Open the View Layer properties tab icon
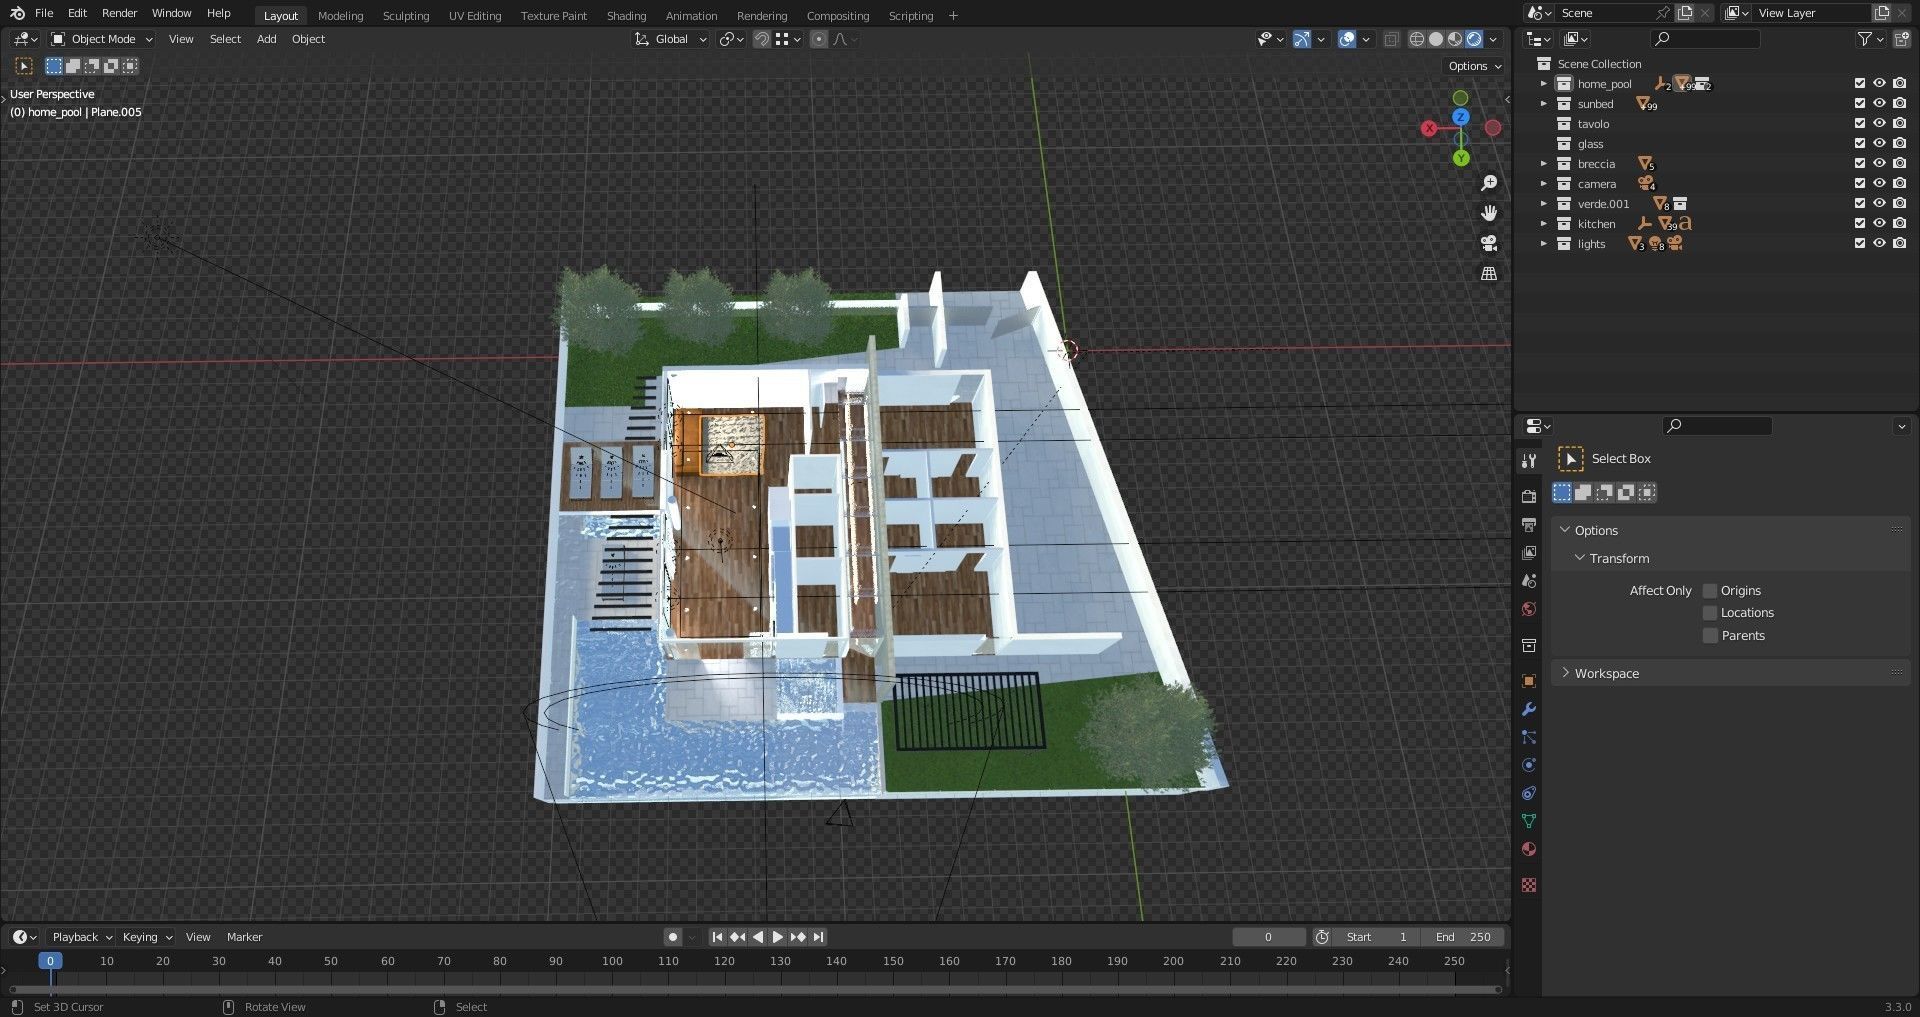Viewport: 1920px width, 1017px height. pyautogui.click(x=1528, y=552)
